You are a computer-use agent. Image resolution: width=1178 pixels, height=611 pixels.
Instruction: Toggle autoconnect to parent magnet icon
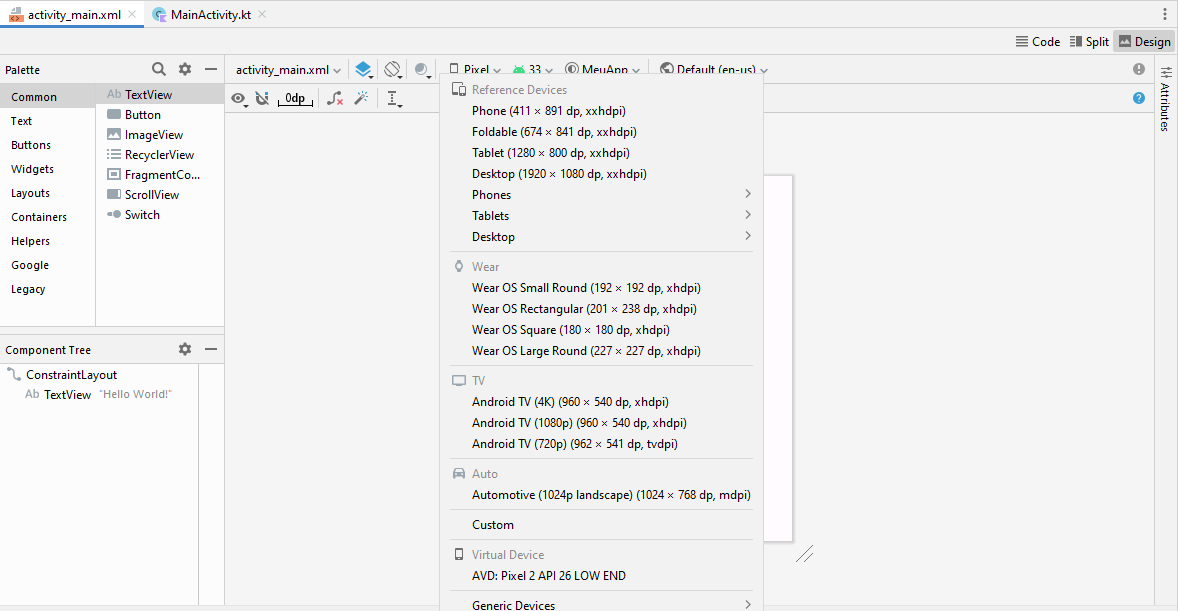(262, 98)
